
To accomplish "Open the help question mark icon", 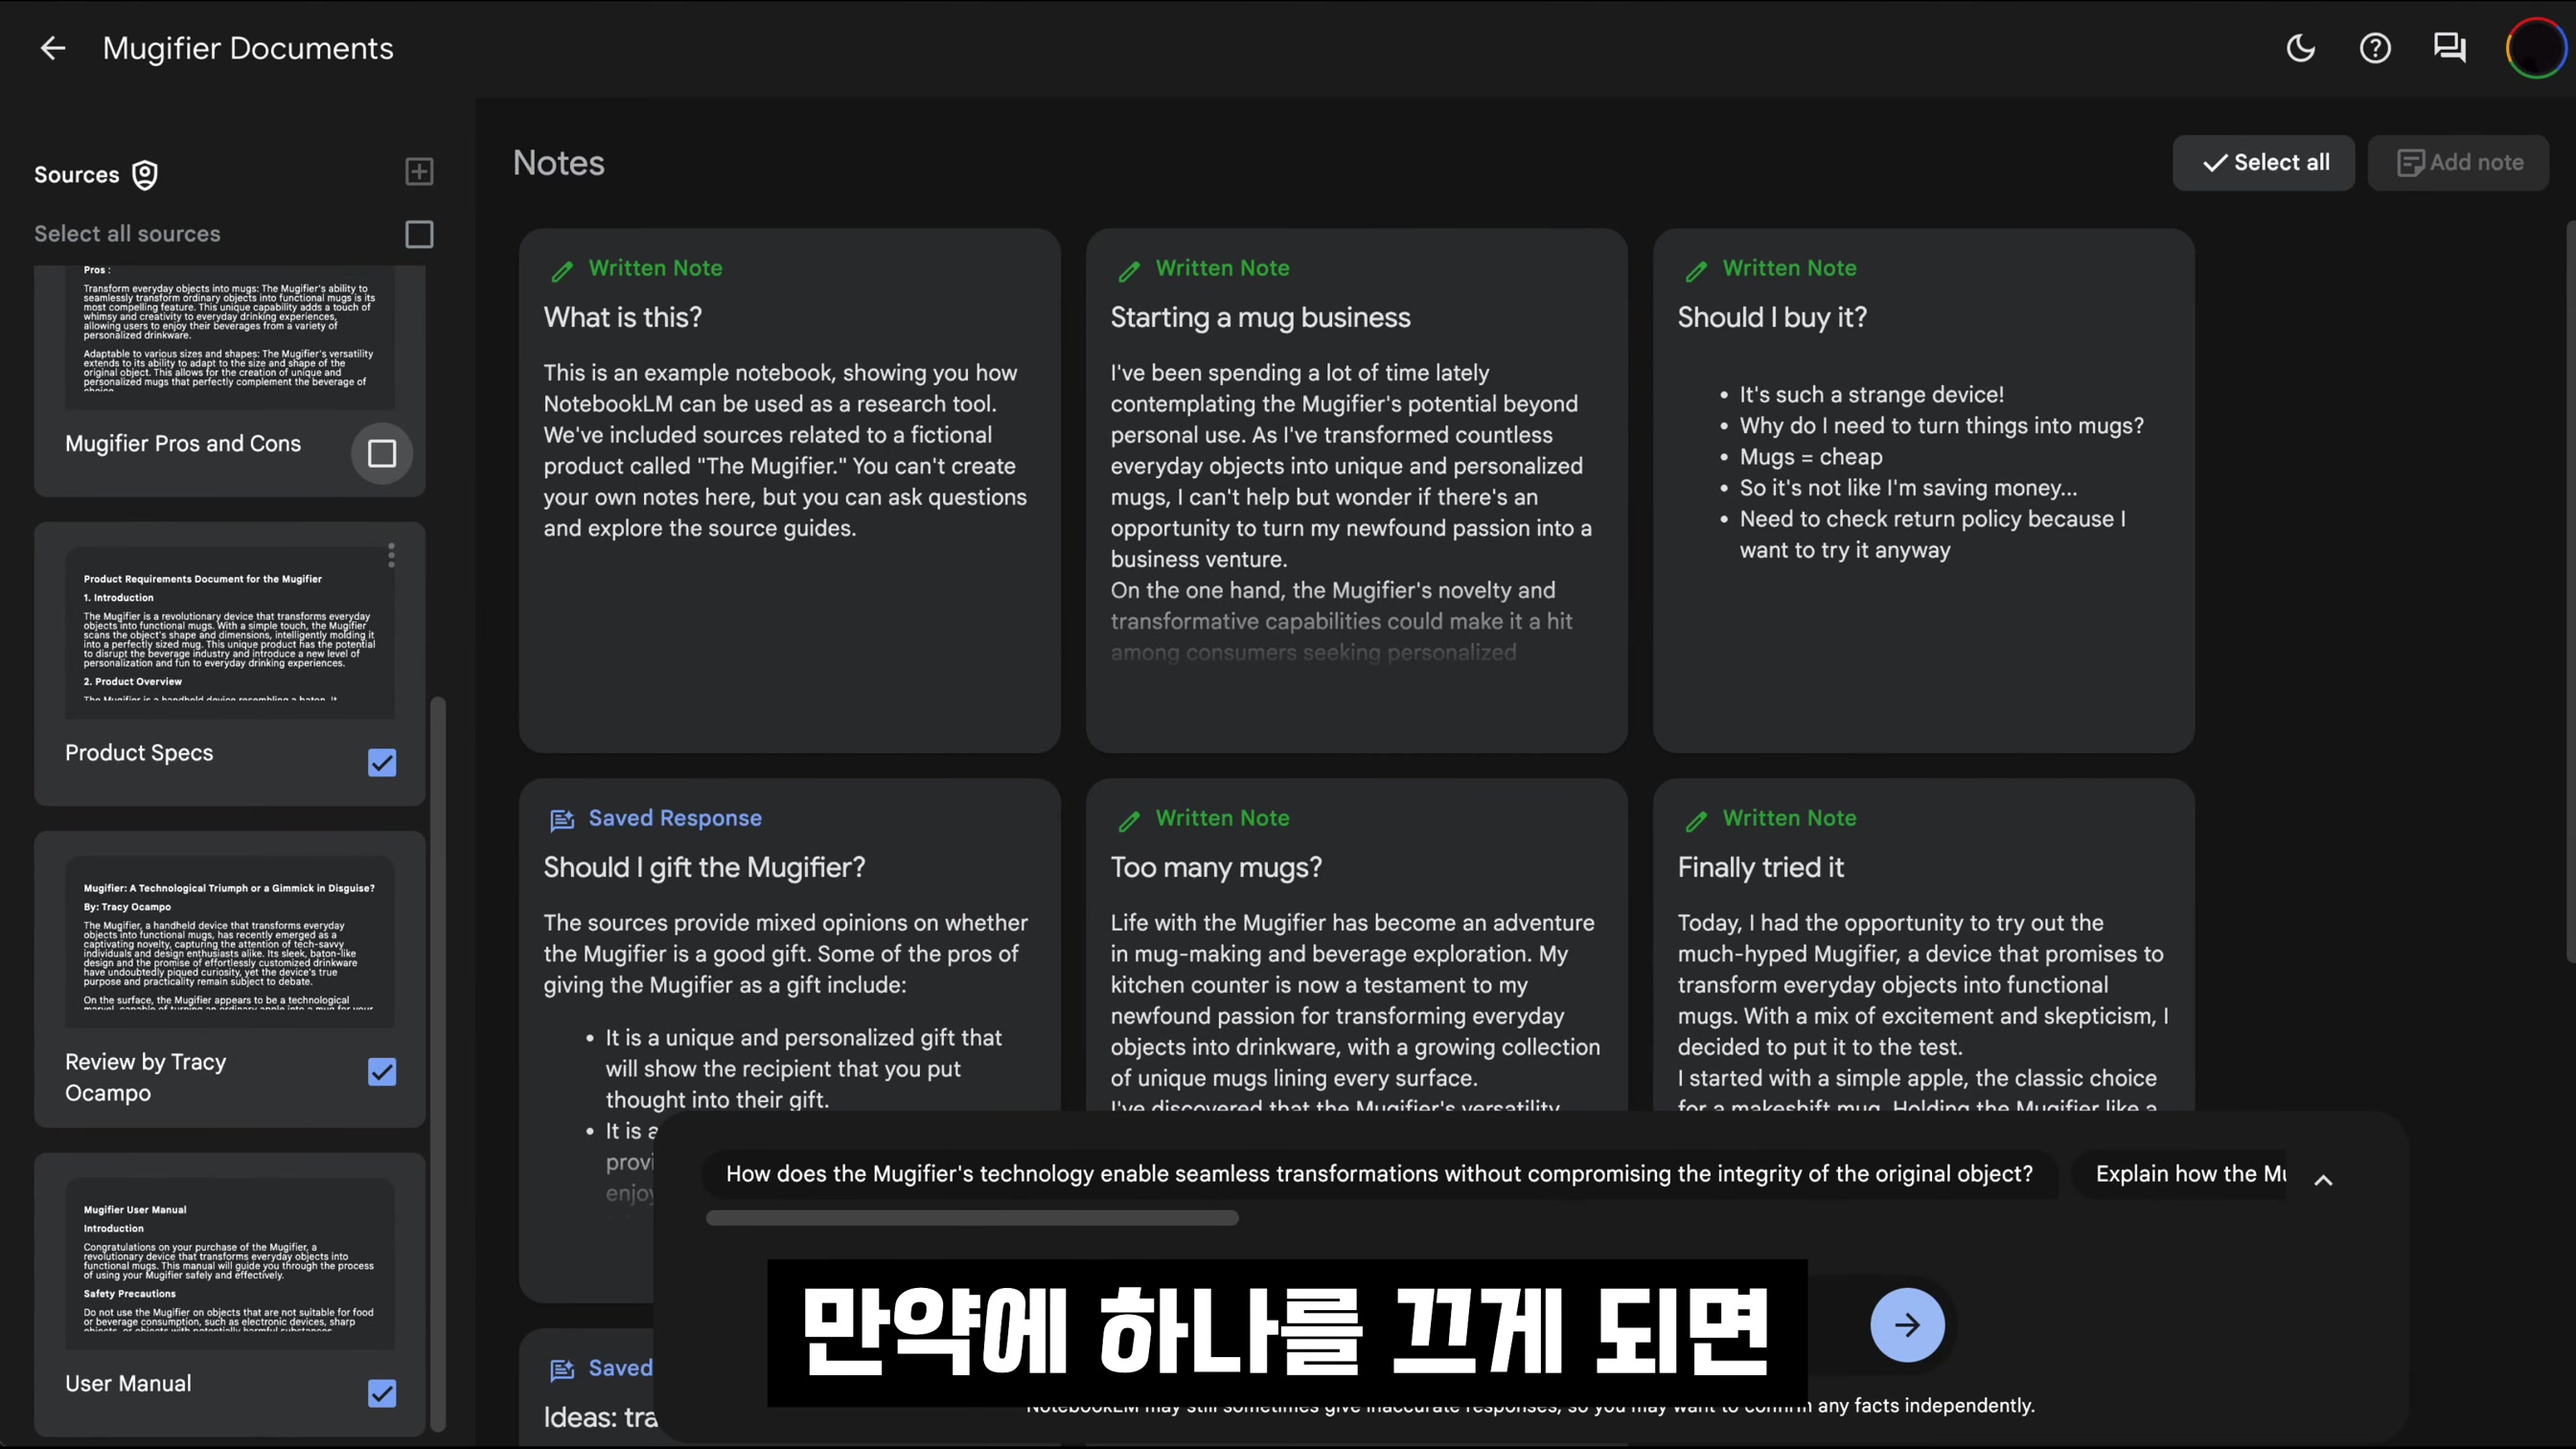I will pos(2375,48).
